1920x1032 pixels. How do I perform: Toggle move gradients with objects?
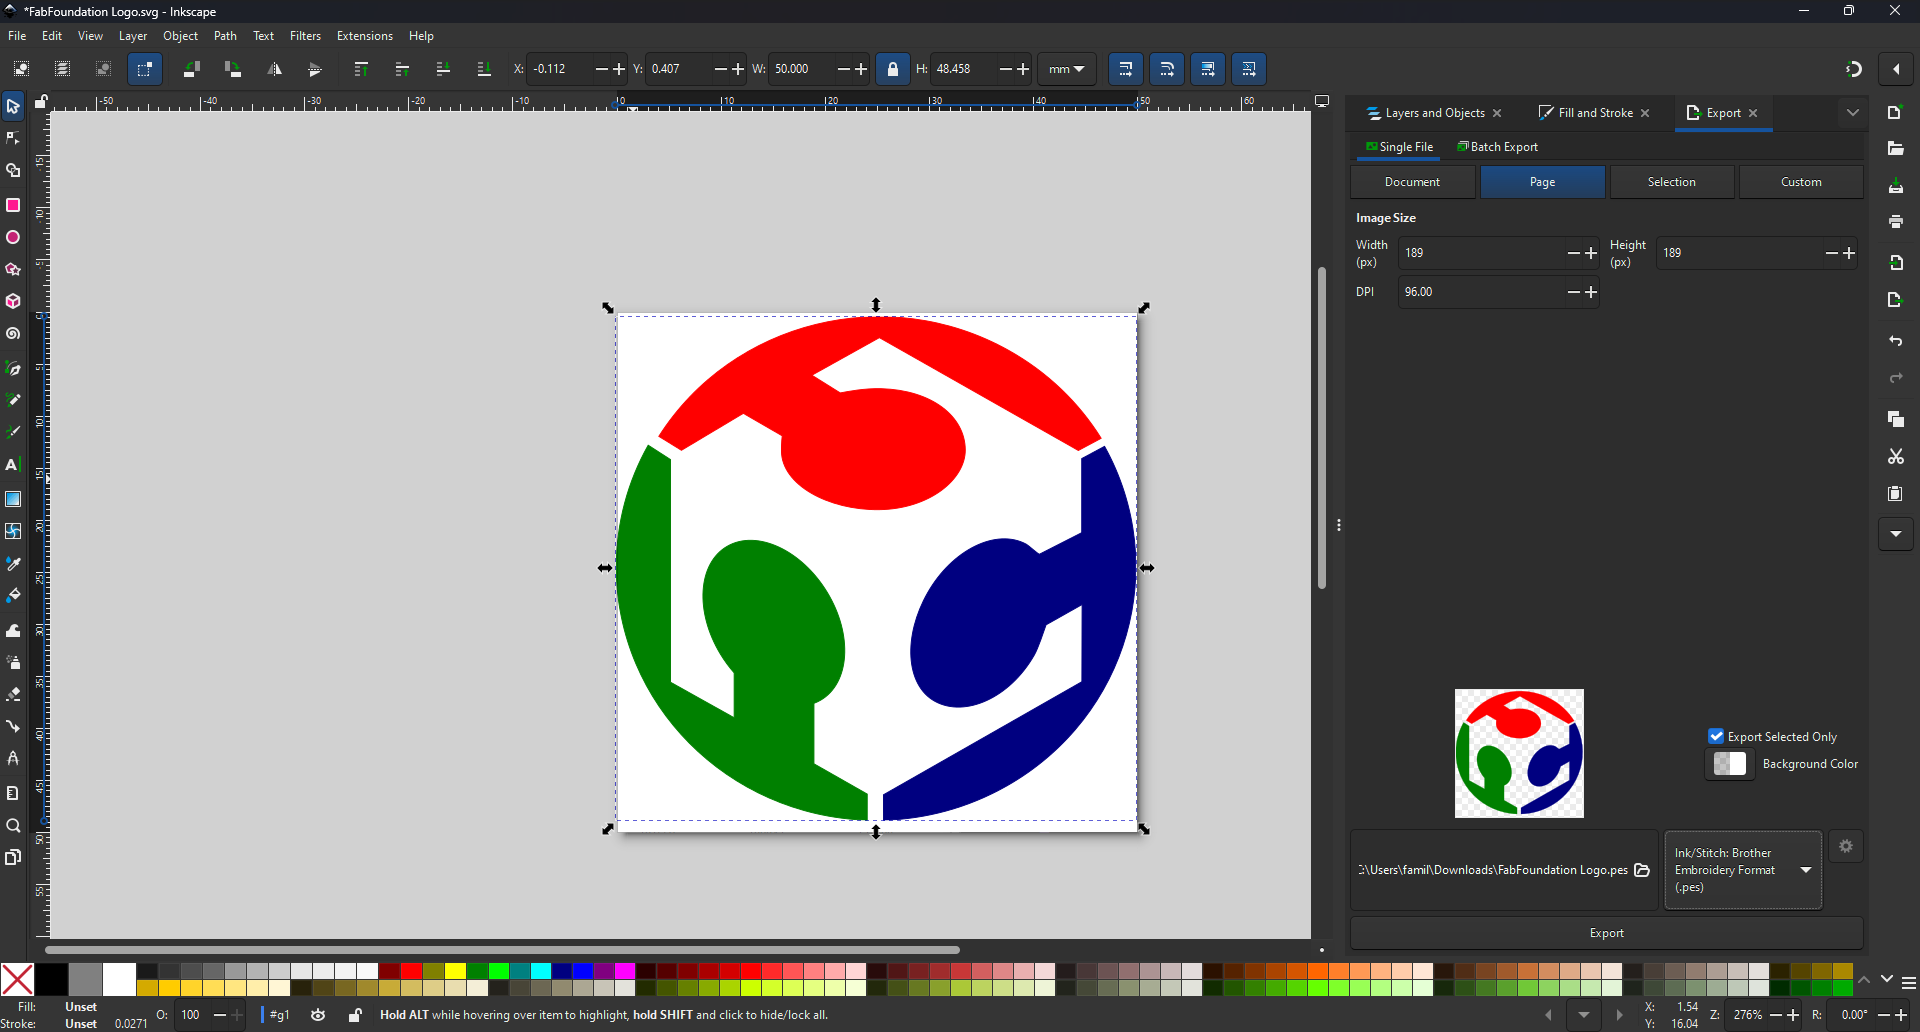(x=1208, y=69)
